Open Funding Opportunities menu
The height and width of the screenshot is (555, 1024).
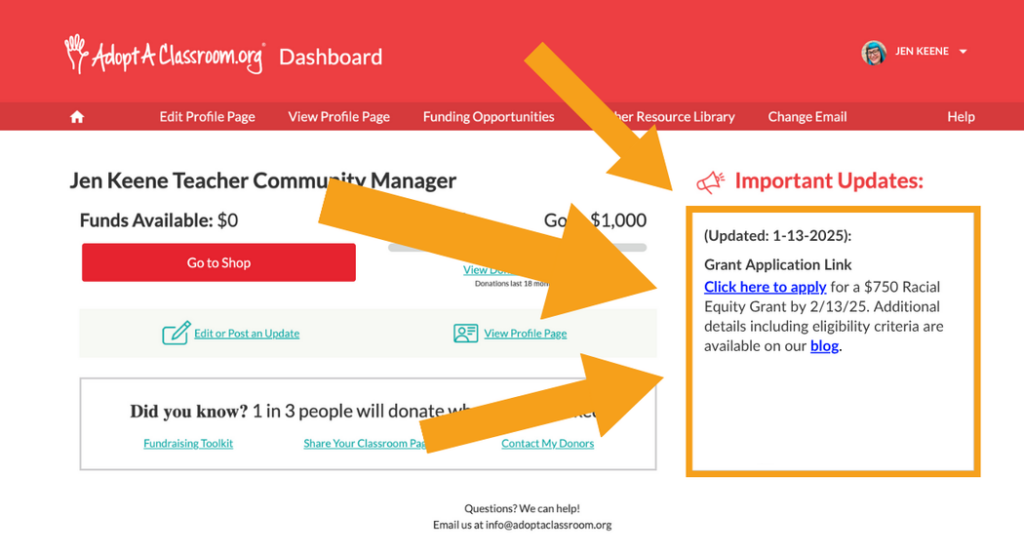(488, 117)
